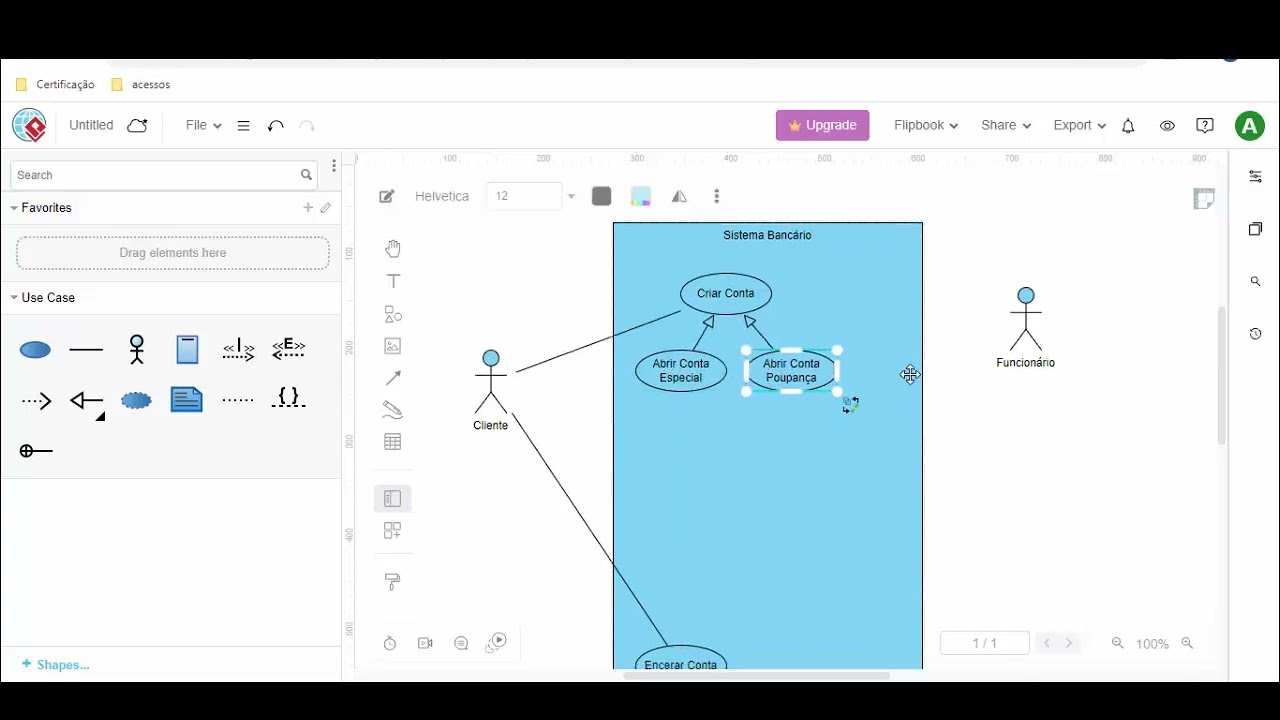Click the Upgrade button

[823, 125]
